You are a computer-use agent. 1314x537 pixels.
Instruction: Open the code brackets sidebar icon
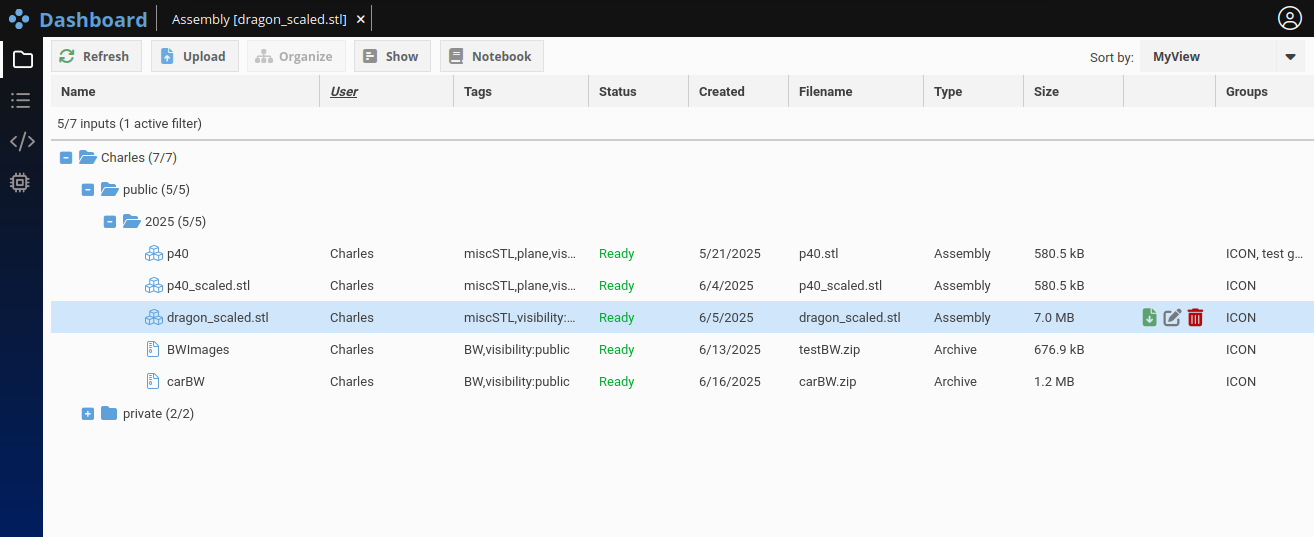pos(21,141)
